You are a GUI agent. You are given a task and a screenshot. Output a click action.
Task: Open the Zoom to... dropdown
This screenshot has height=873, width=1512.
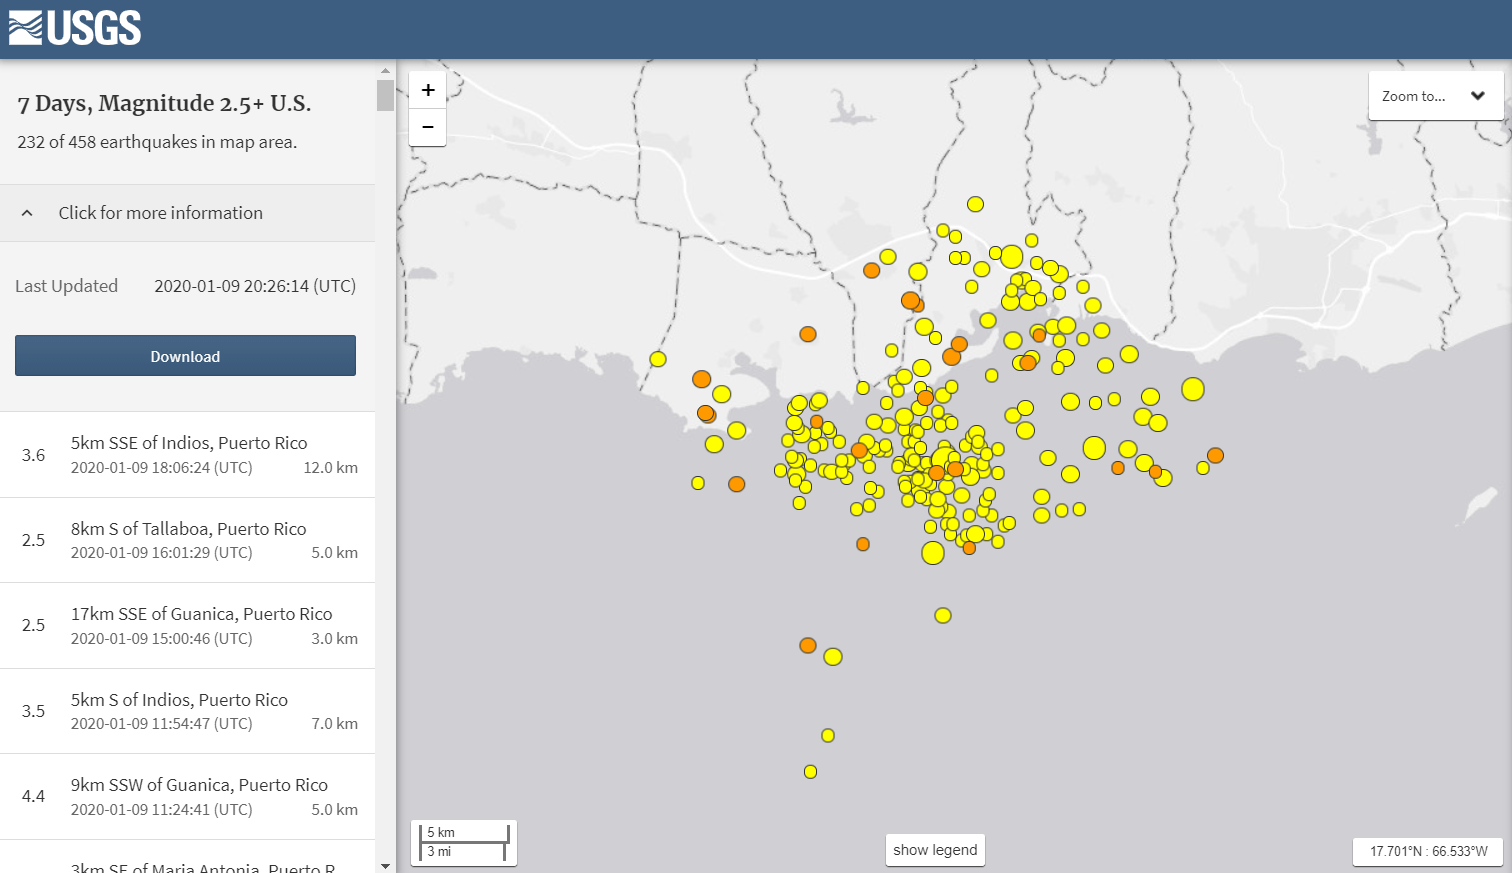tap(1435, 96)
